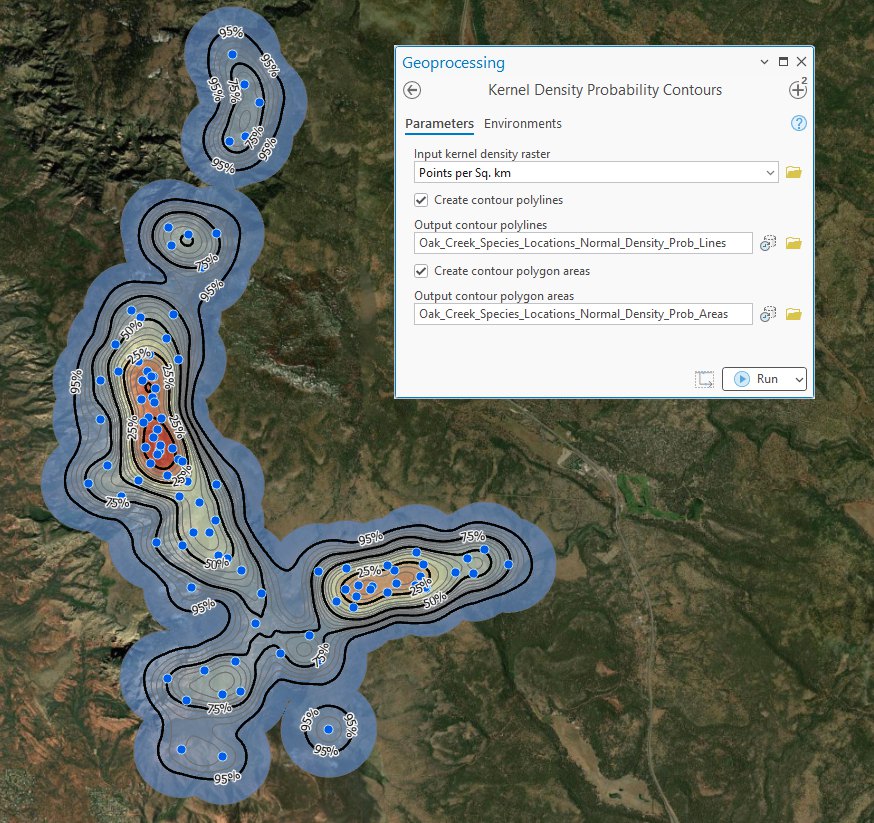Click Input kernel density raster label

[x=482, y=154]
